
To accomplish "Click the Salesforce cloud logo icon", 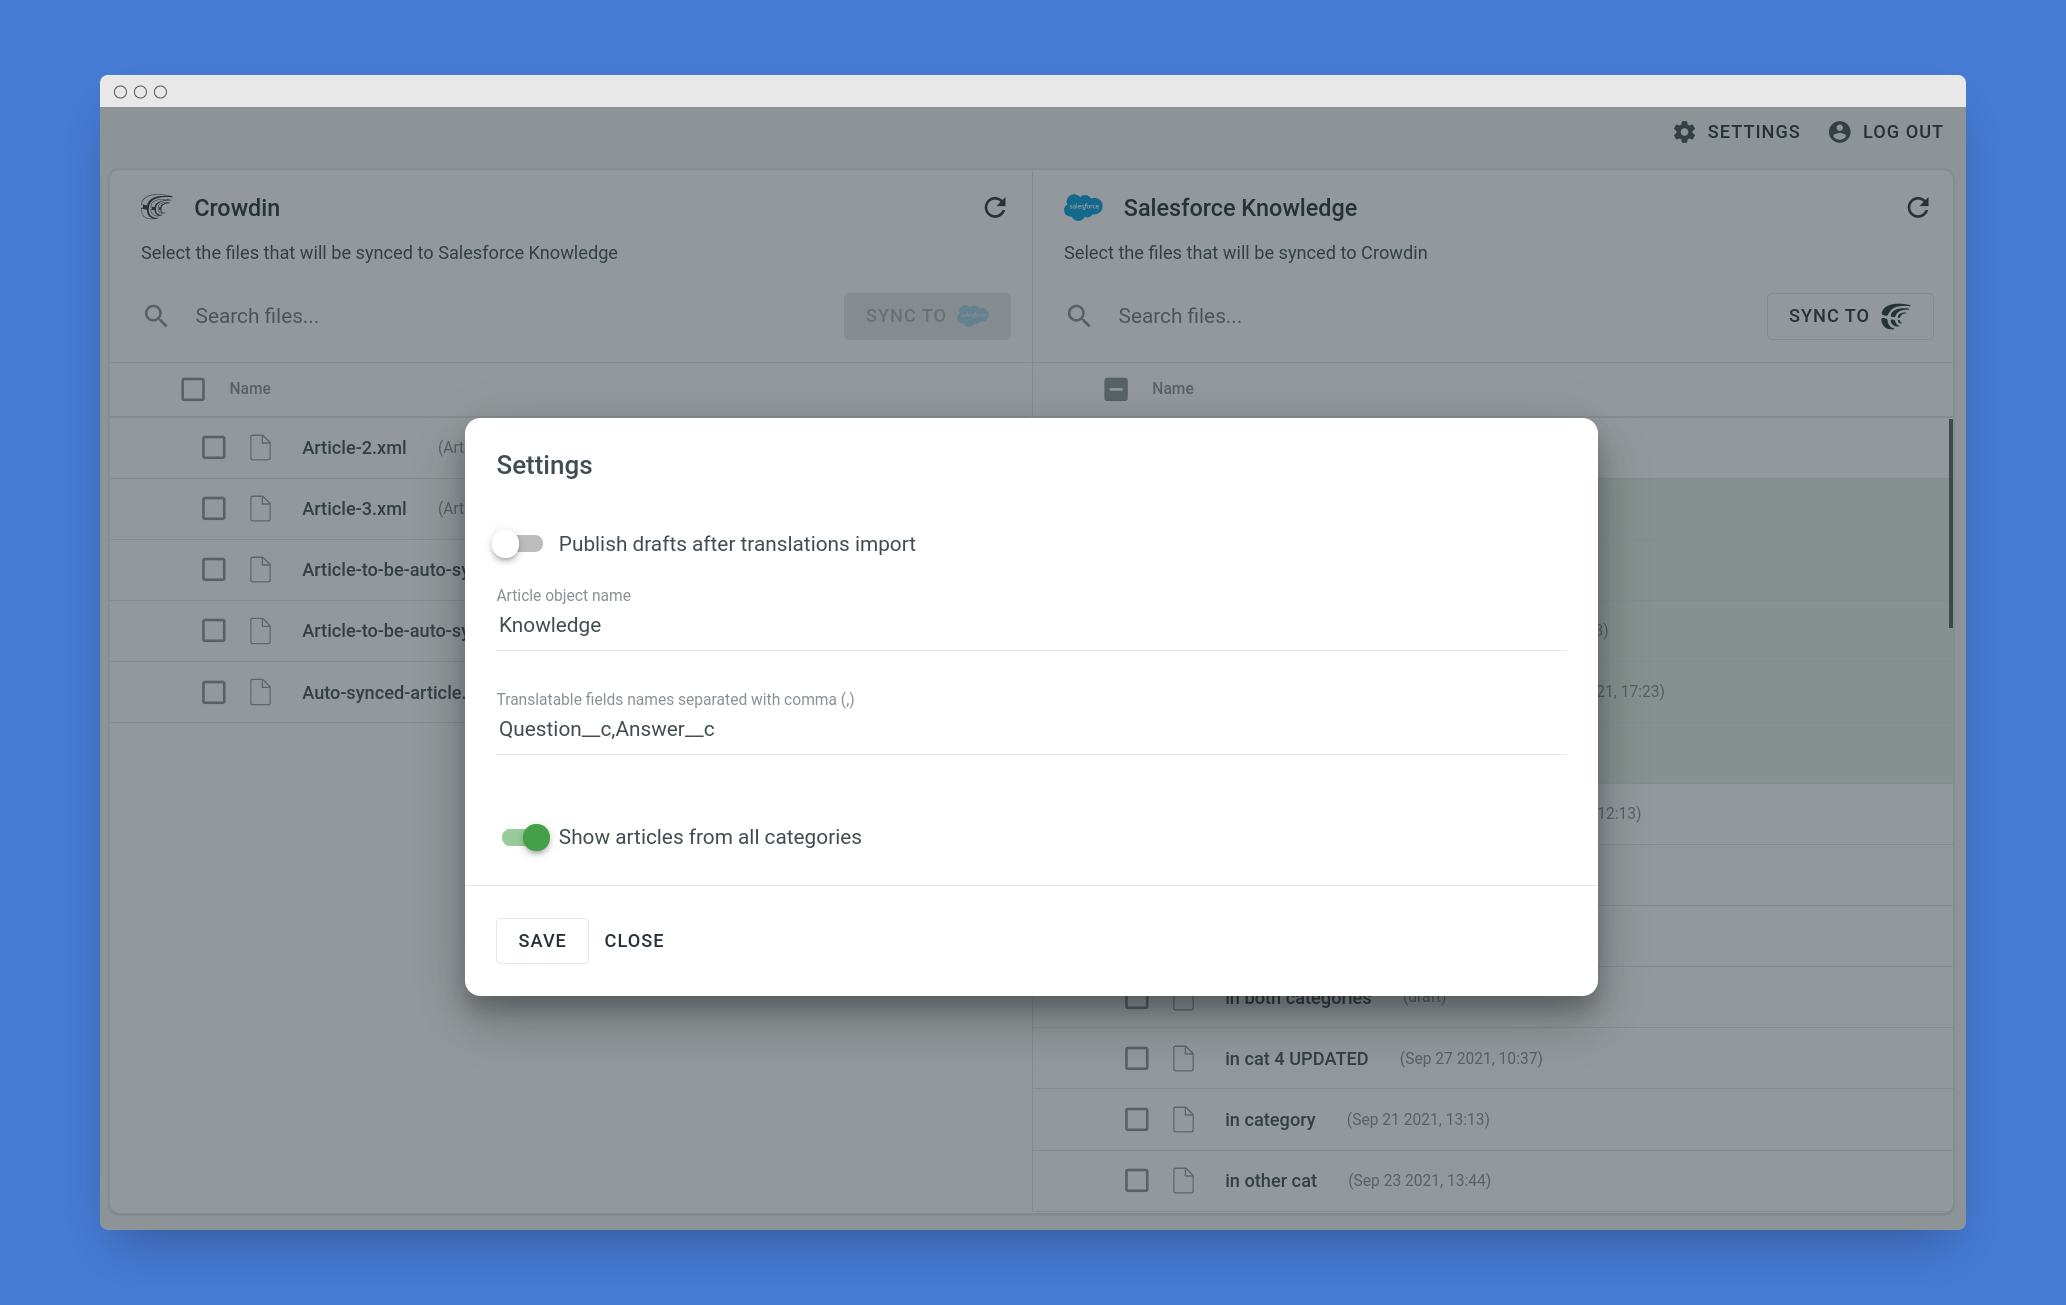I will [x=1083, y=208].
